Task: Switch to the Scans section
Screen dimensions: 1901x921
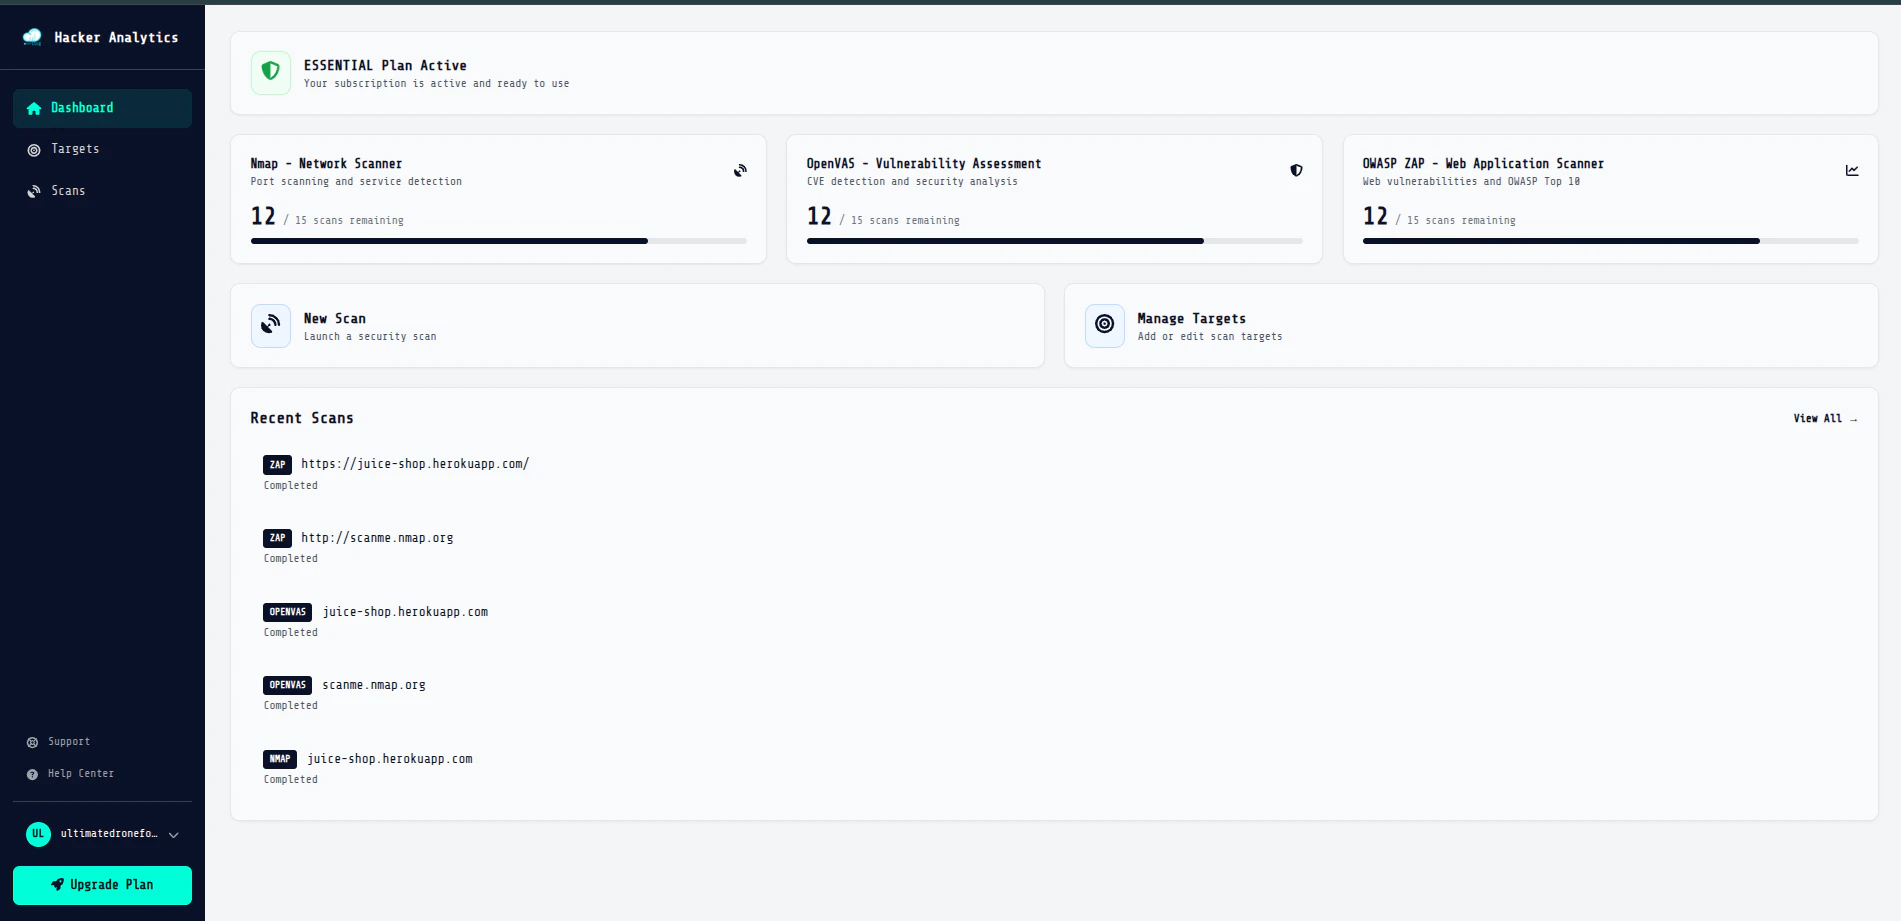Action: [x=68, y=190]
